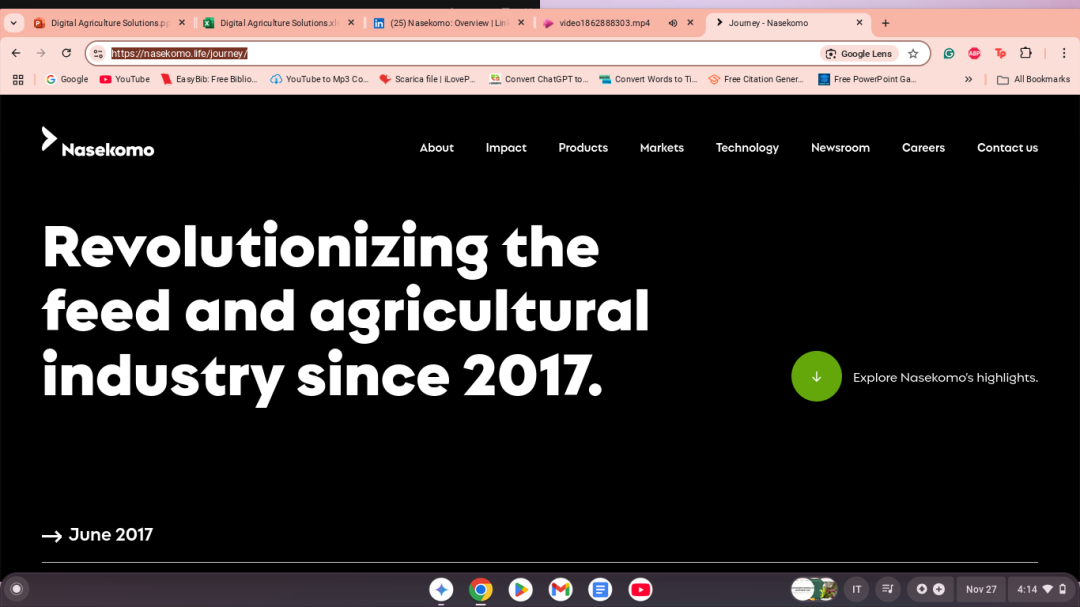This screenshot has width=1080, height=607.
Task: Select the June 2017 timeline entry
Action: (x=97, y=535)
